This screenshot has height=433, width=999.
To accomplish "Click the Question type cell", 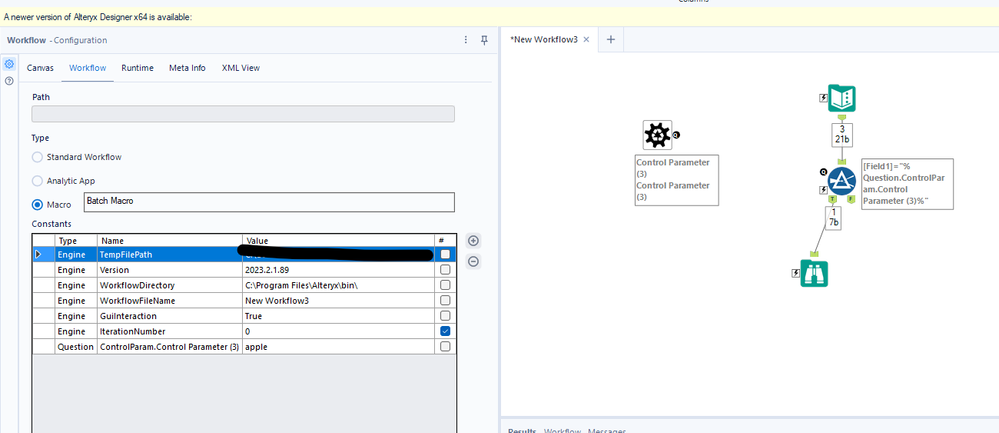I will pyautogui.click(x=76, y=346).
